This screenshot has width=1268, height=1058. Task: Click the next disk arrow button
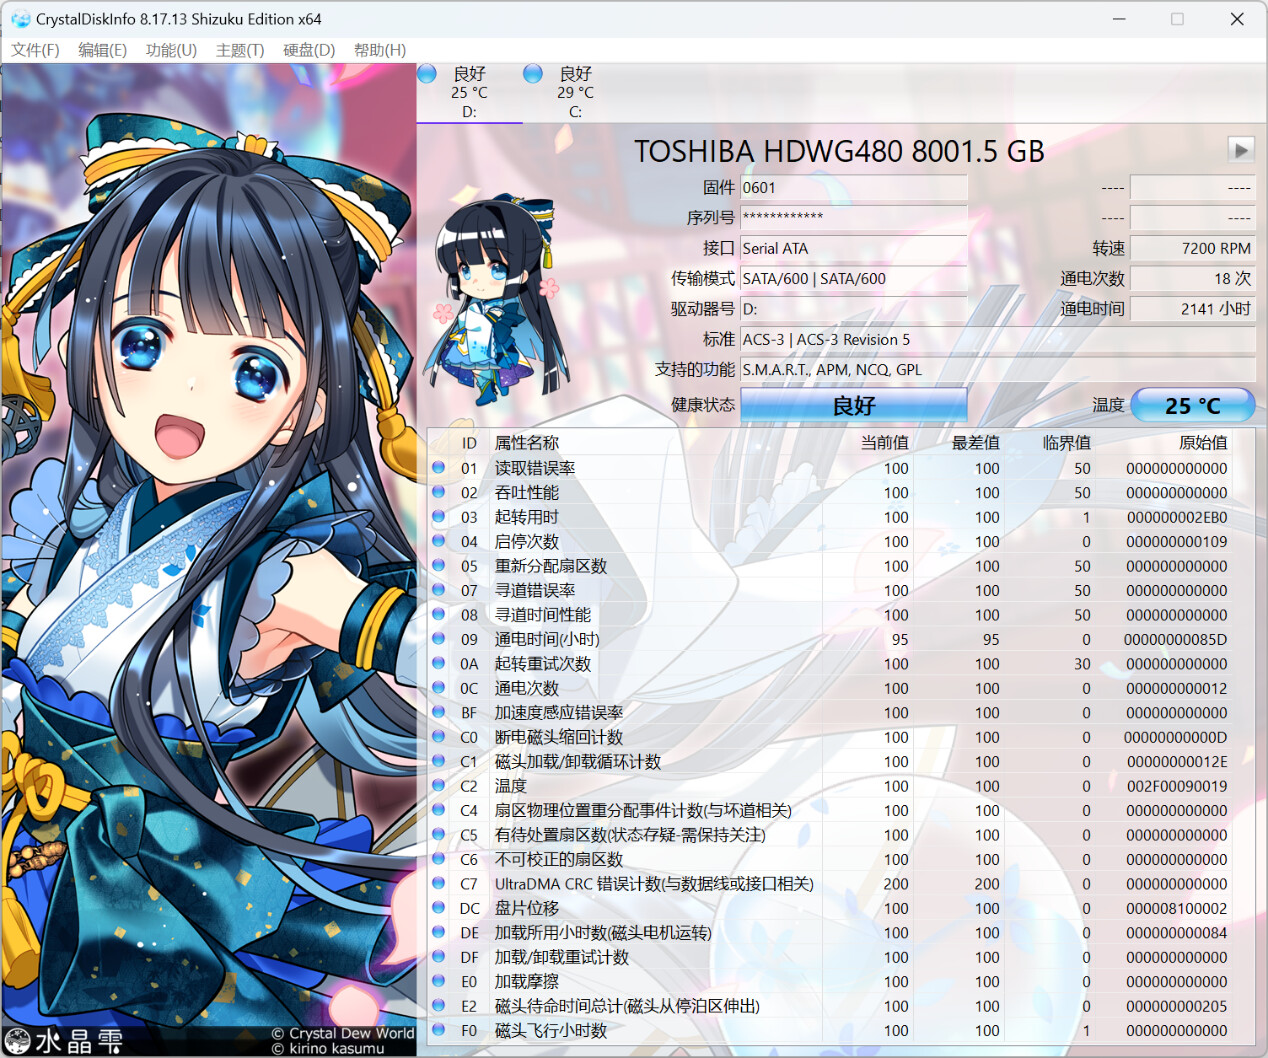pos(1240,150)
